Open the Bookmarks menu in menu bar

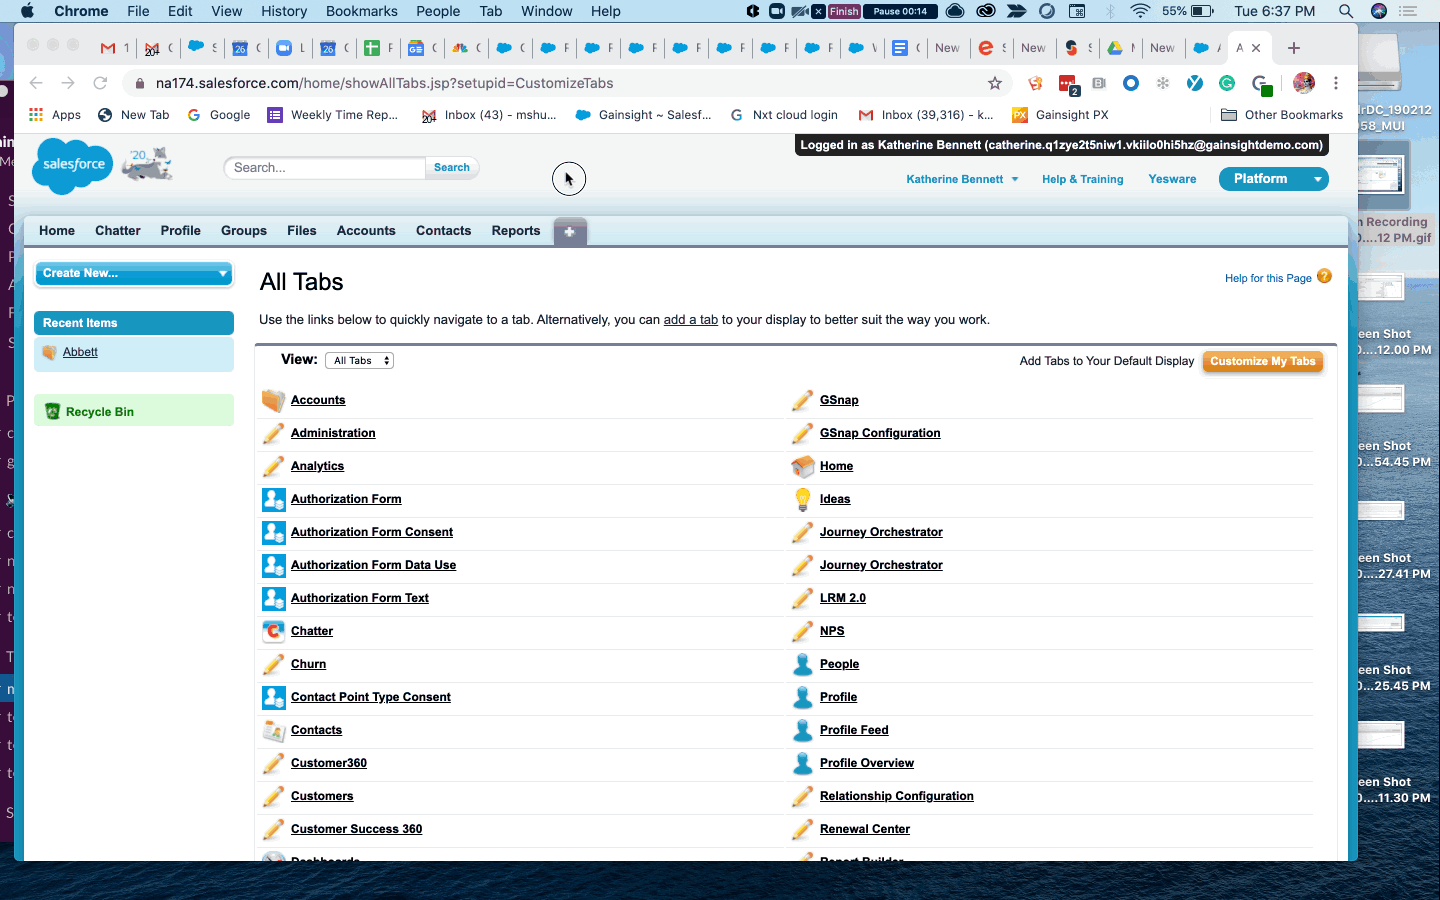point(362,11)
